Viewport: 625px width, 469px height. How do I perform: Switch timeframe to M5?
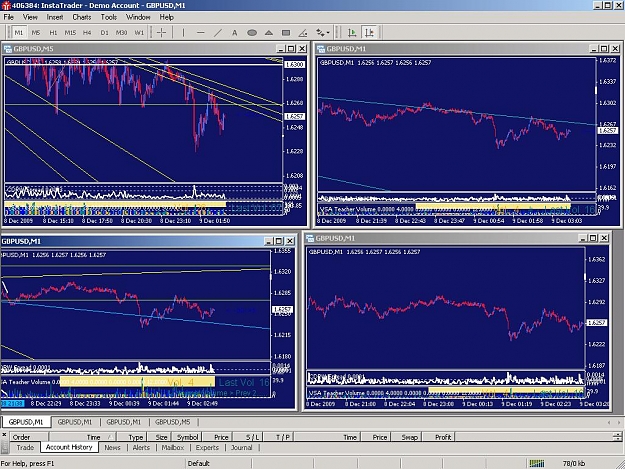click(x=36, y=33)
